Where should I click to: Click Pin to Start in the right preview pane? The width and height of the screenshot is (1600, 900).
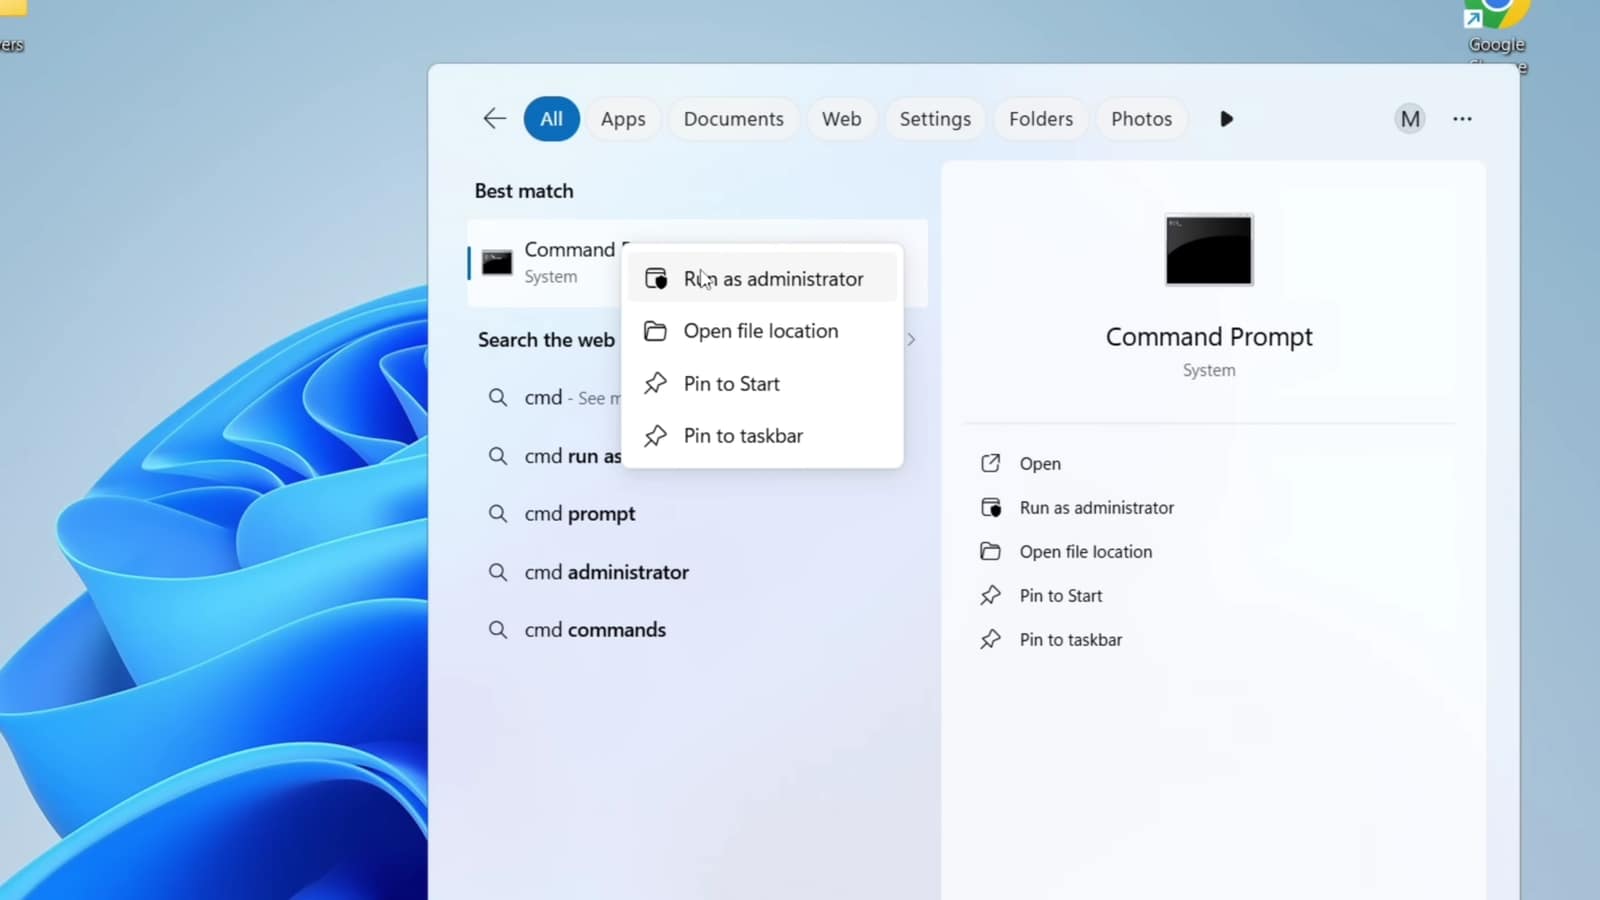pos(1061,596)
